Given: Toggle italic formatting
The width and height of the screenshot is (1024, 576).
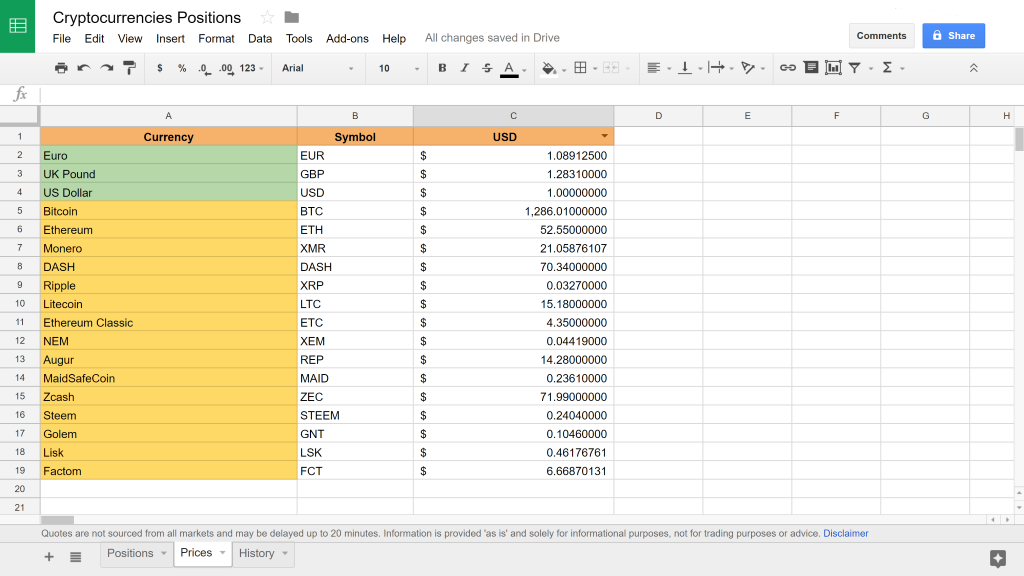Looking at the screenshot, I should click(464, 68).
